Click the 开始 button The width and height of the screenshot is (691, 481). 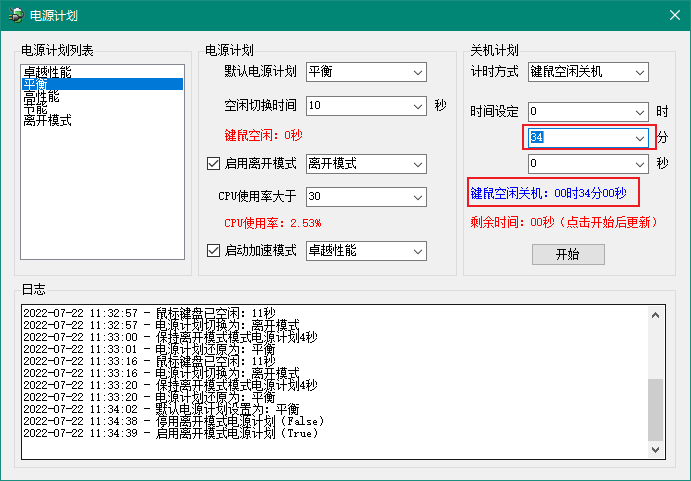pos(568,254)
